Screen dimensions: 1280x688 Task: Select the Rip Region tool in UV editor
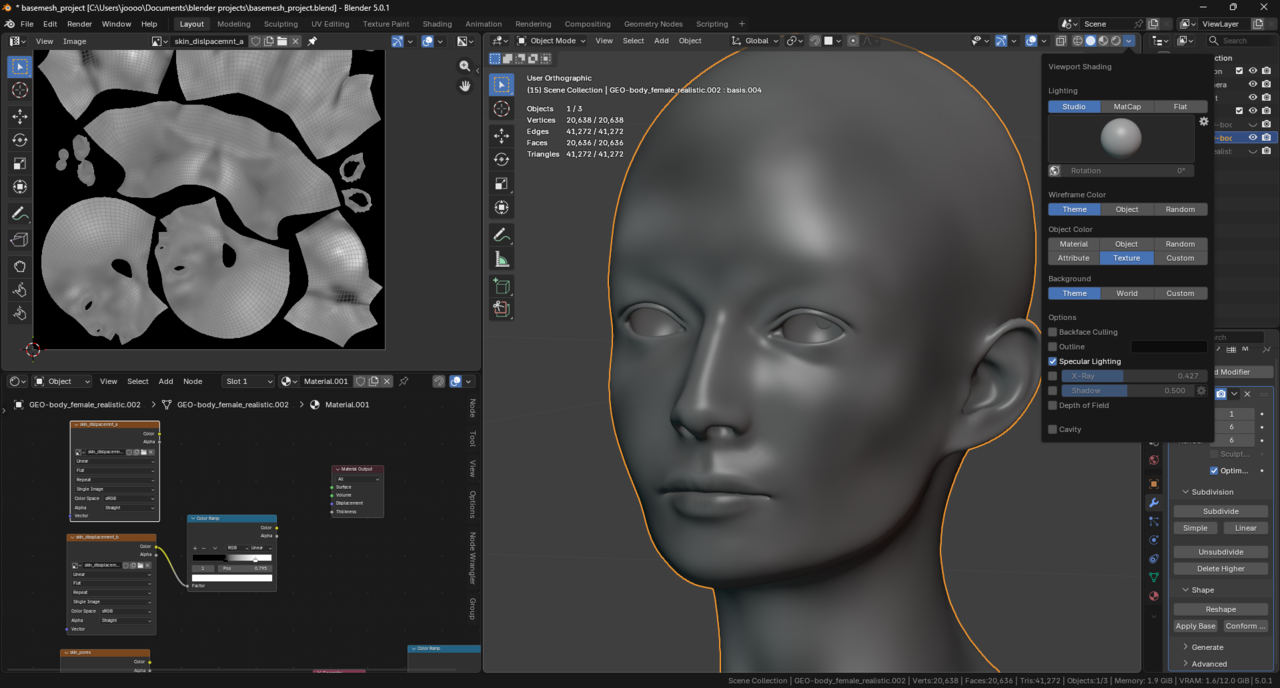click(20, 240)
